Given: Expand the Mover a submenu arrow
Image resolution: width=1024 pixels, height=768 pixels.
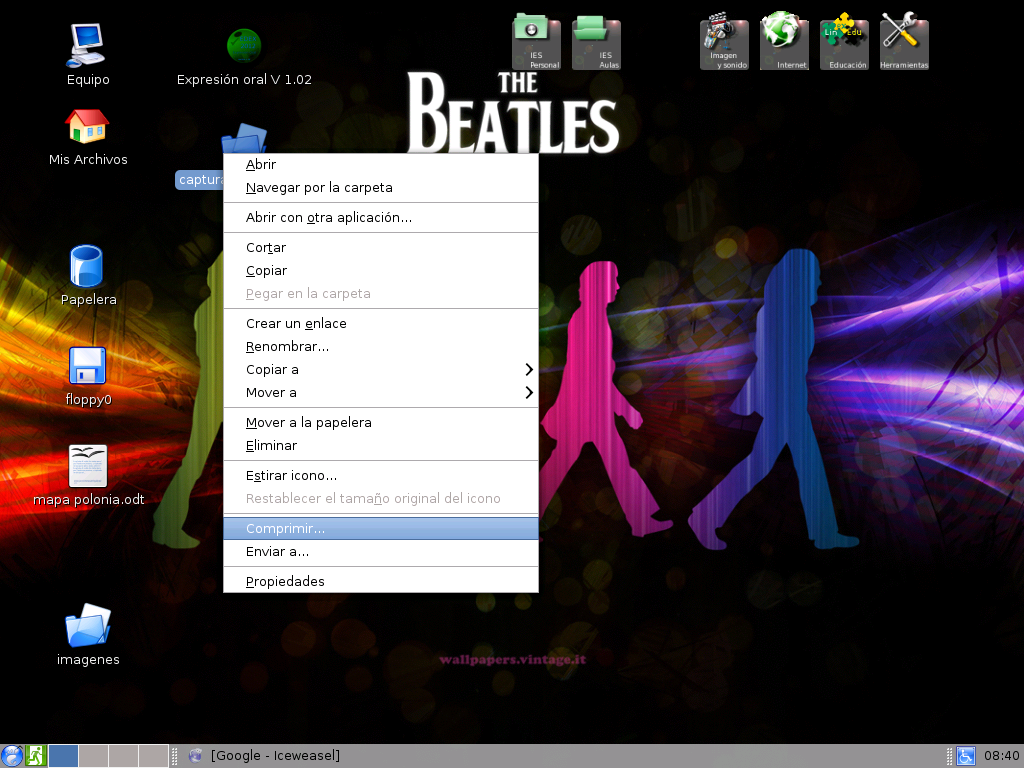Looking at the screenshot, I should click(x=529, y=392).
